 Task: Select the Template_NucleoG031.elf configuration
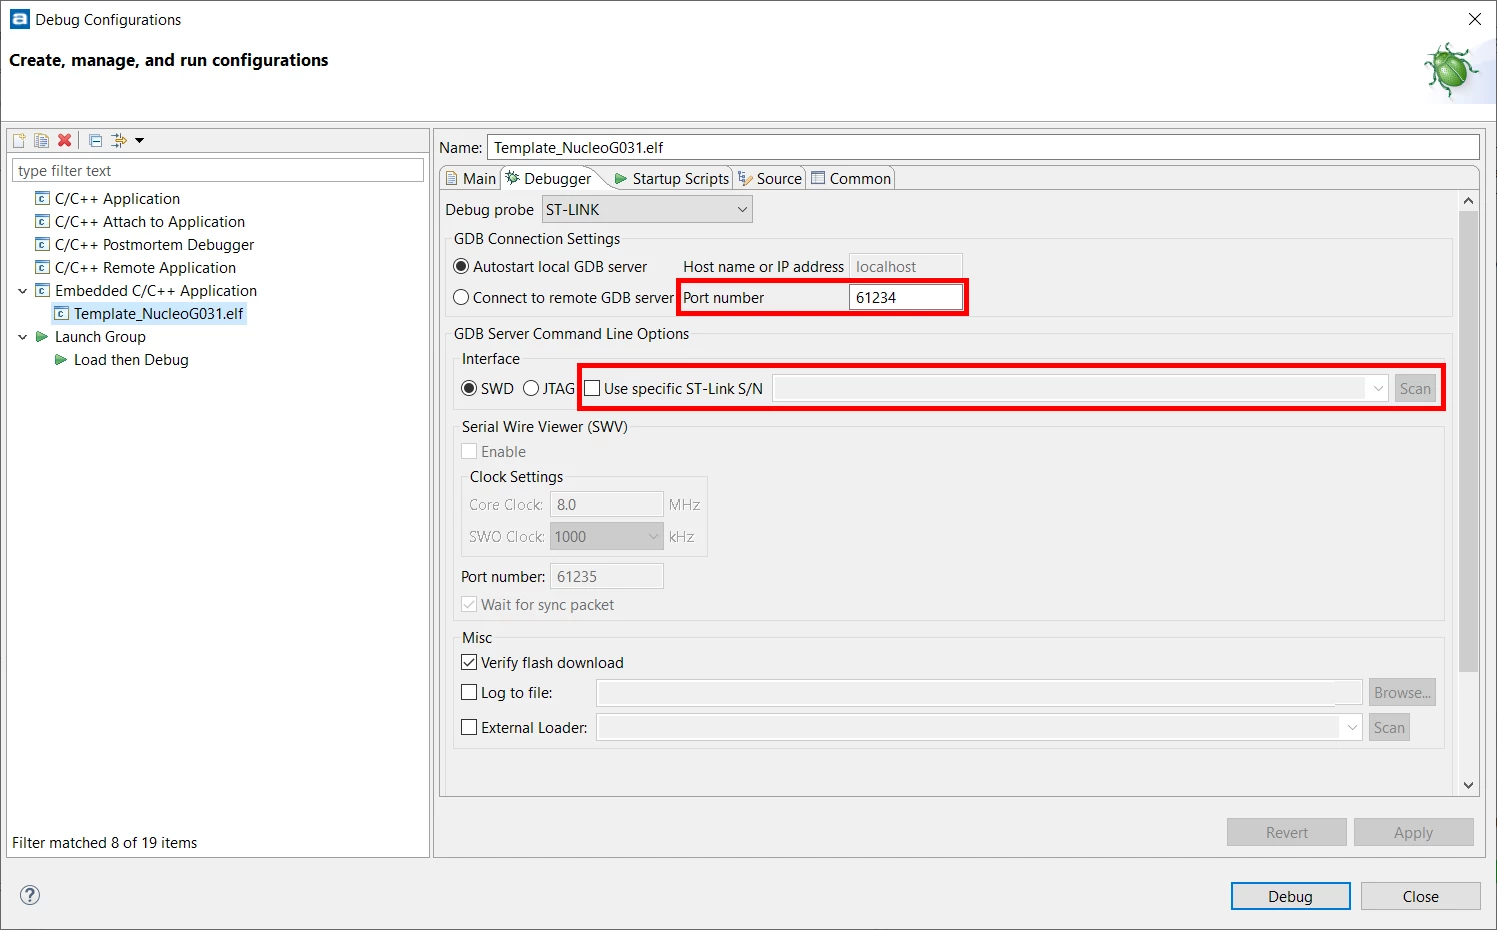[158, 313]
